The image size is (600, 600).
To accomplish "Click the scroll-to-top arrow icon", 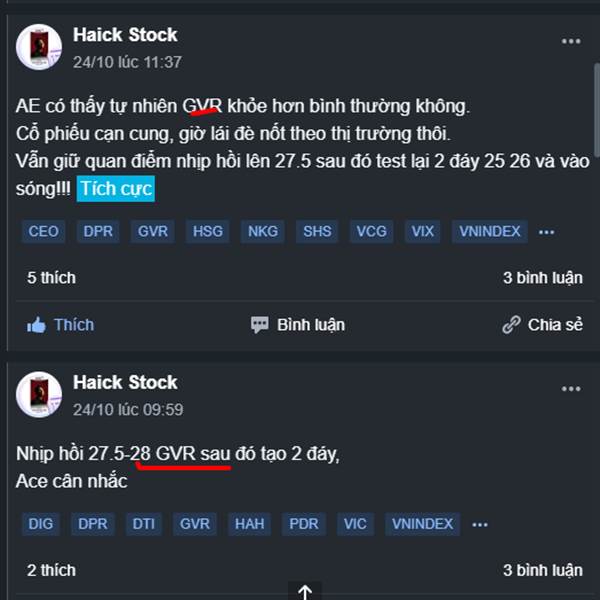I will (x=306, y=592).
